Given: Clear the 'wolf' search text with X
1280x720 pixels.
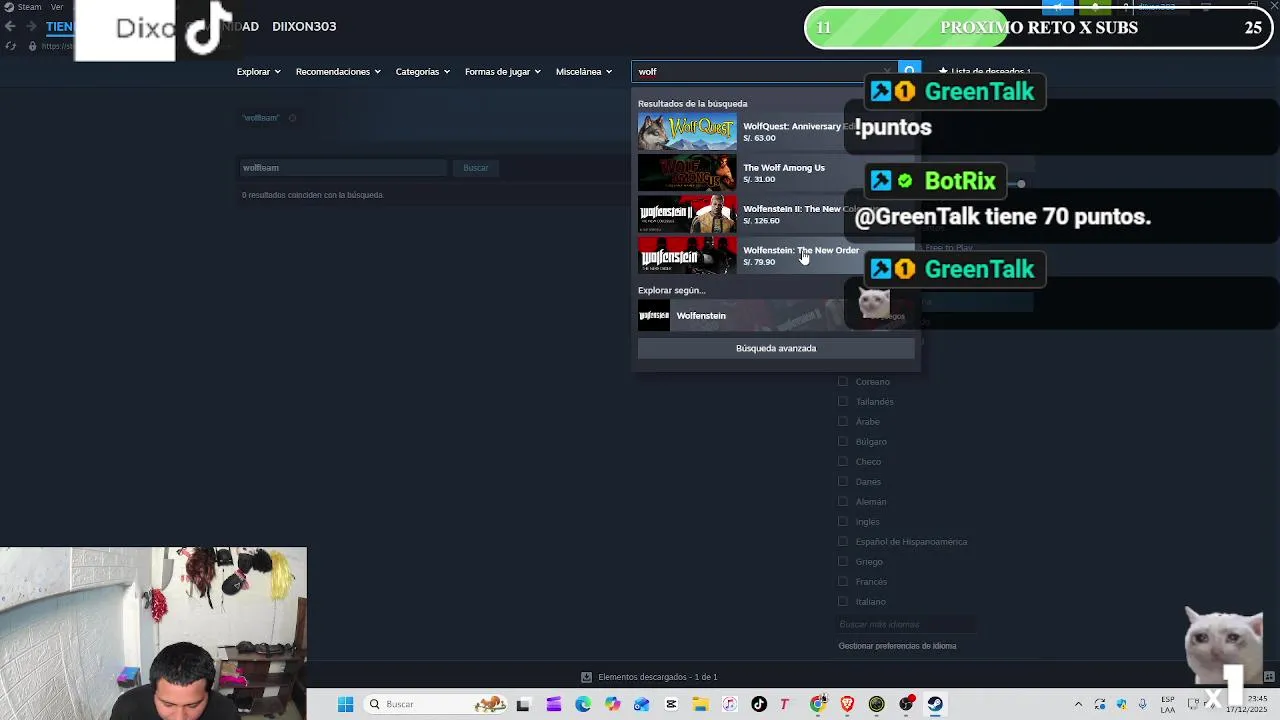Looking at the screenshot, I should pyautogui.click(x=887, y=72).
